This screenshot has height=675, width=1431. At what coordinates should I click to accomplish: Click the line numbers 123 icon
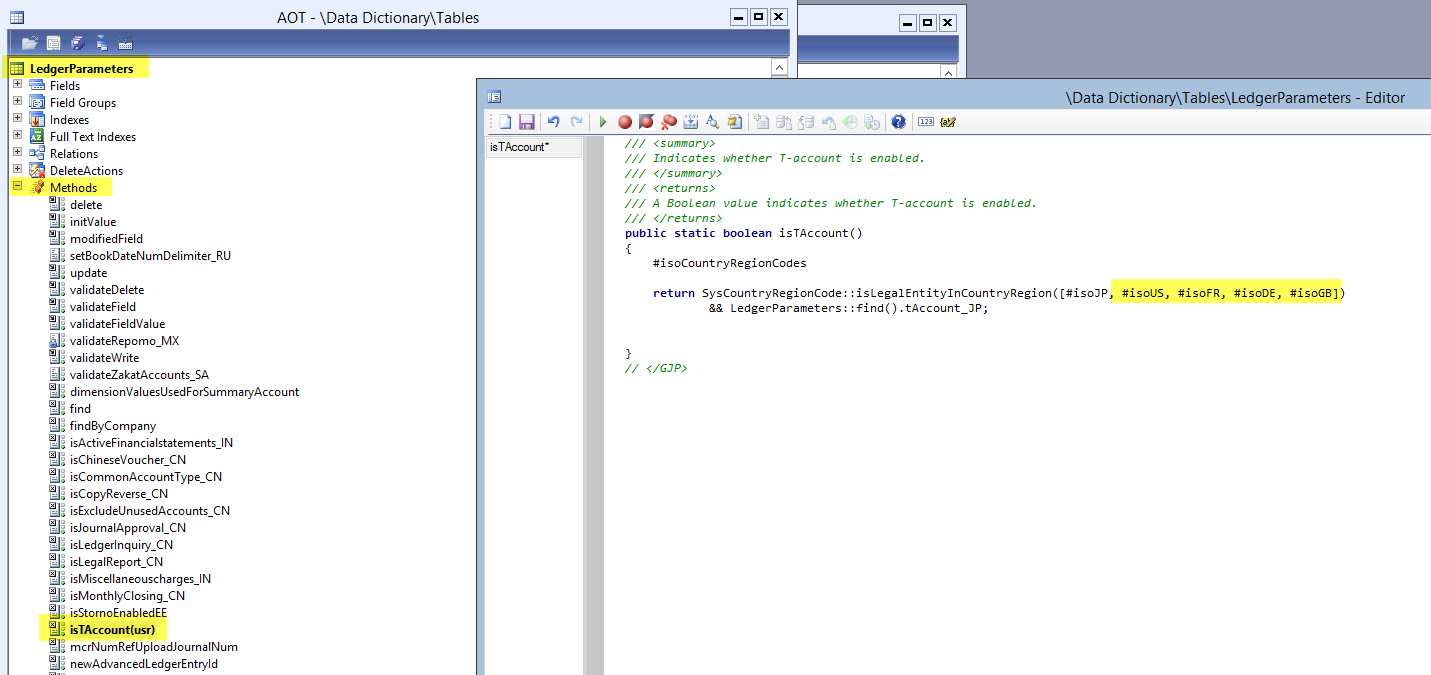(925, 122)
